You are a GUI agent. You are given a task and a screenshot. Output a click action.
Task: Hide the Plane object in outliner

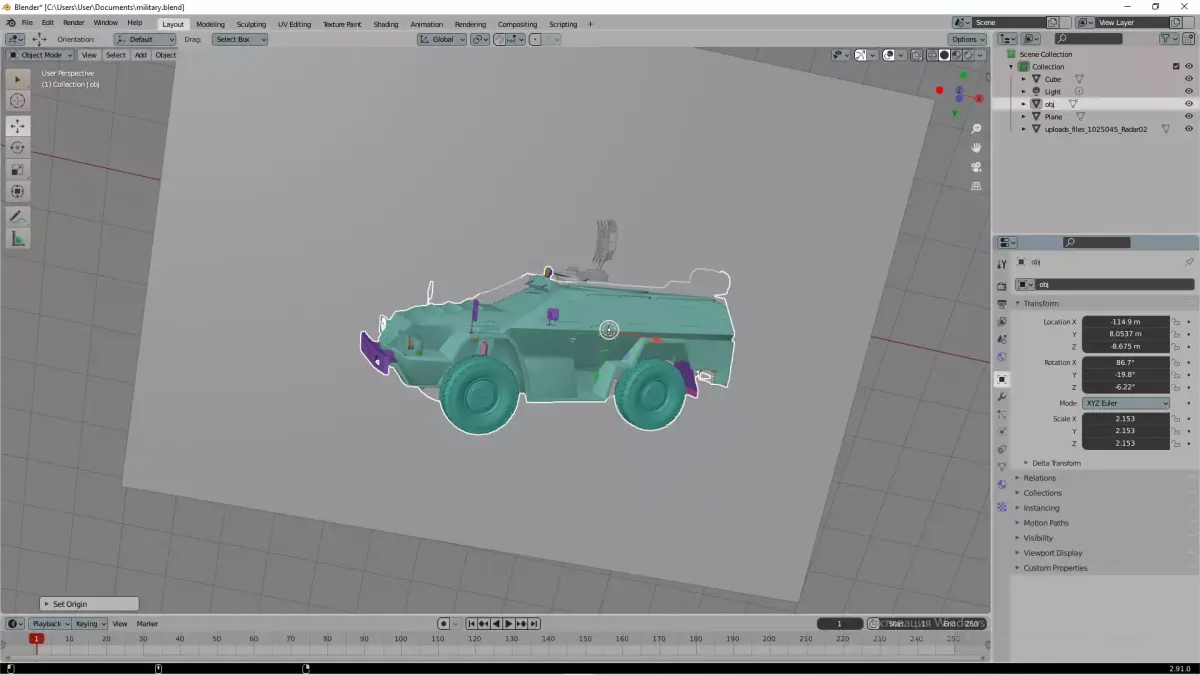(1189, 116)
